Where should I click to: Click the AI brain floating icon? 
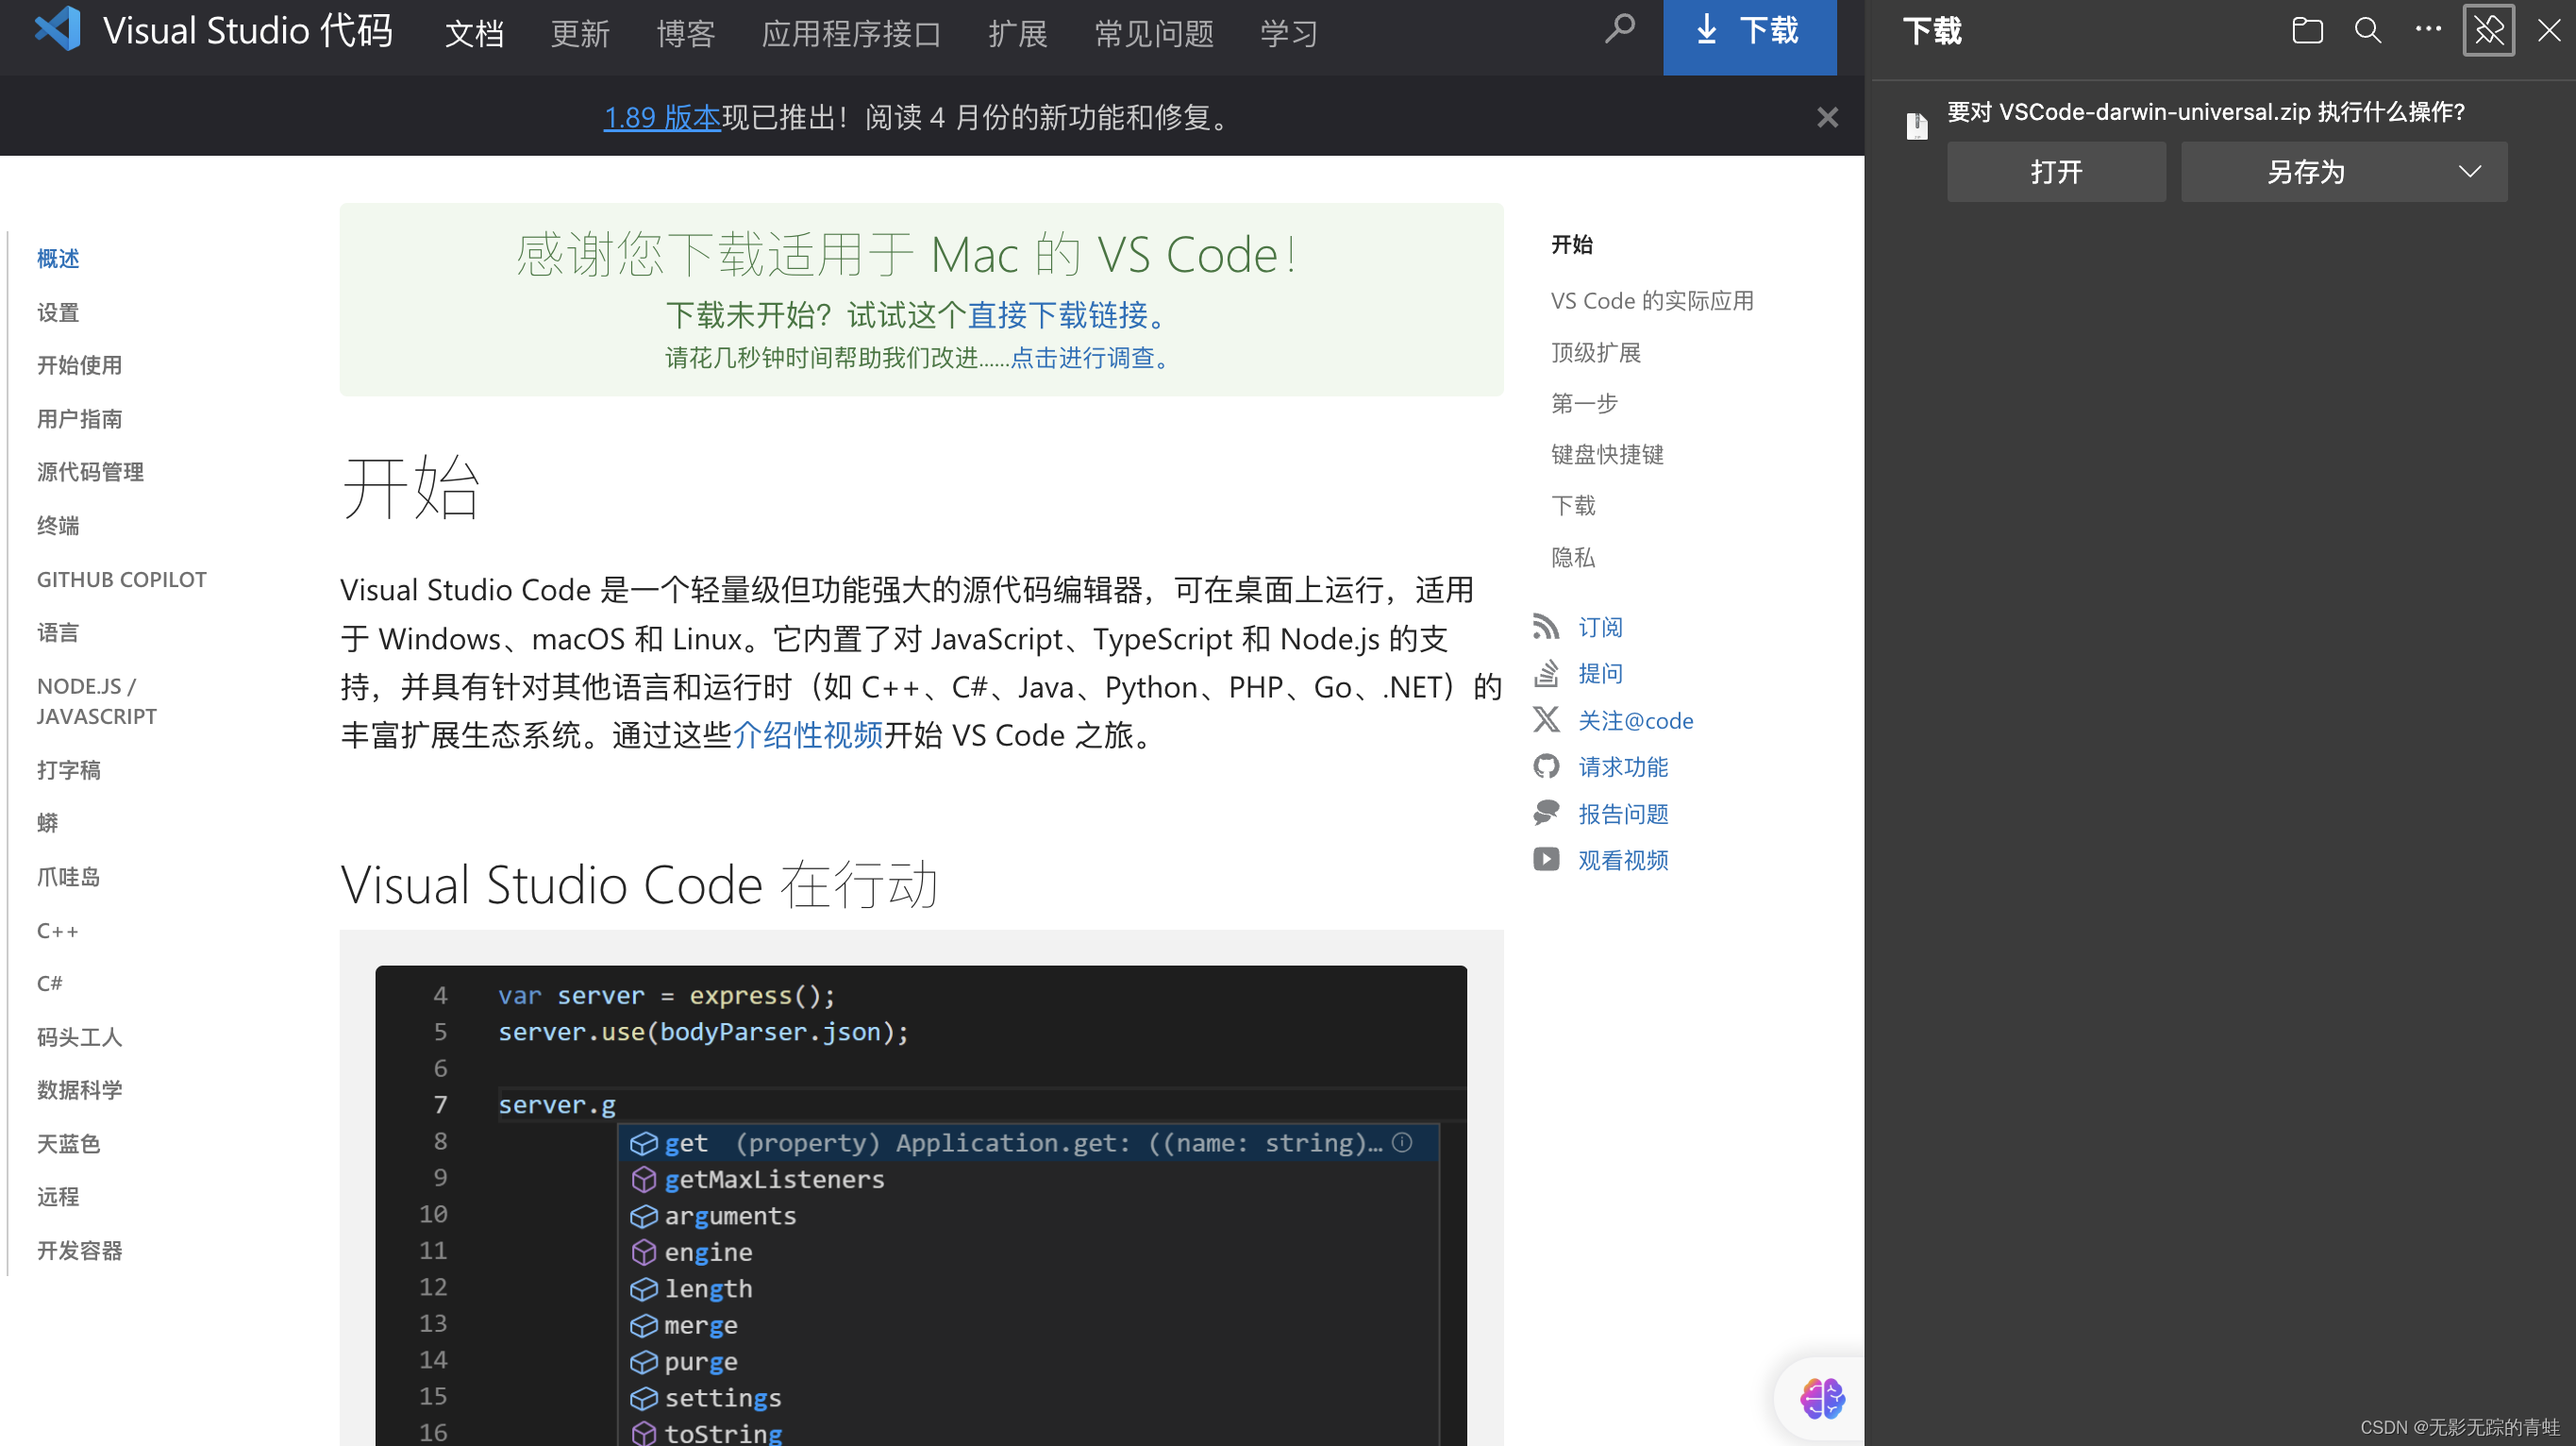coord(1822,1398)
